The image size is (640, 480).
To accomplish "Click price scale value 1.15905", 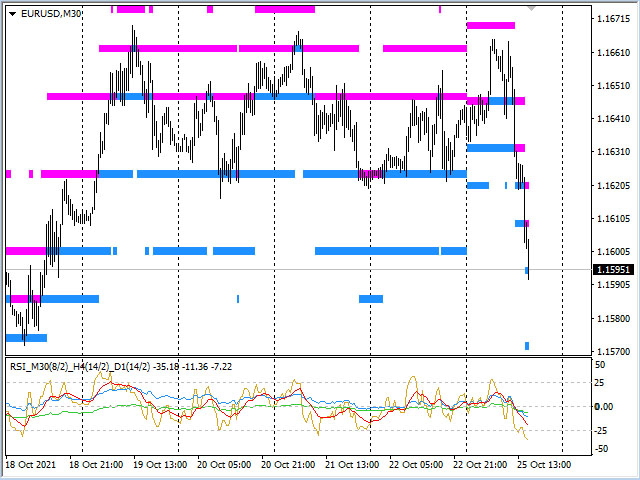I will [x=613, y=284].
